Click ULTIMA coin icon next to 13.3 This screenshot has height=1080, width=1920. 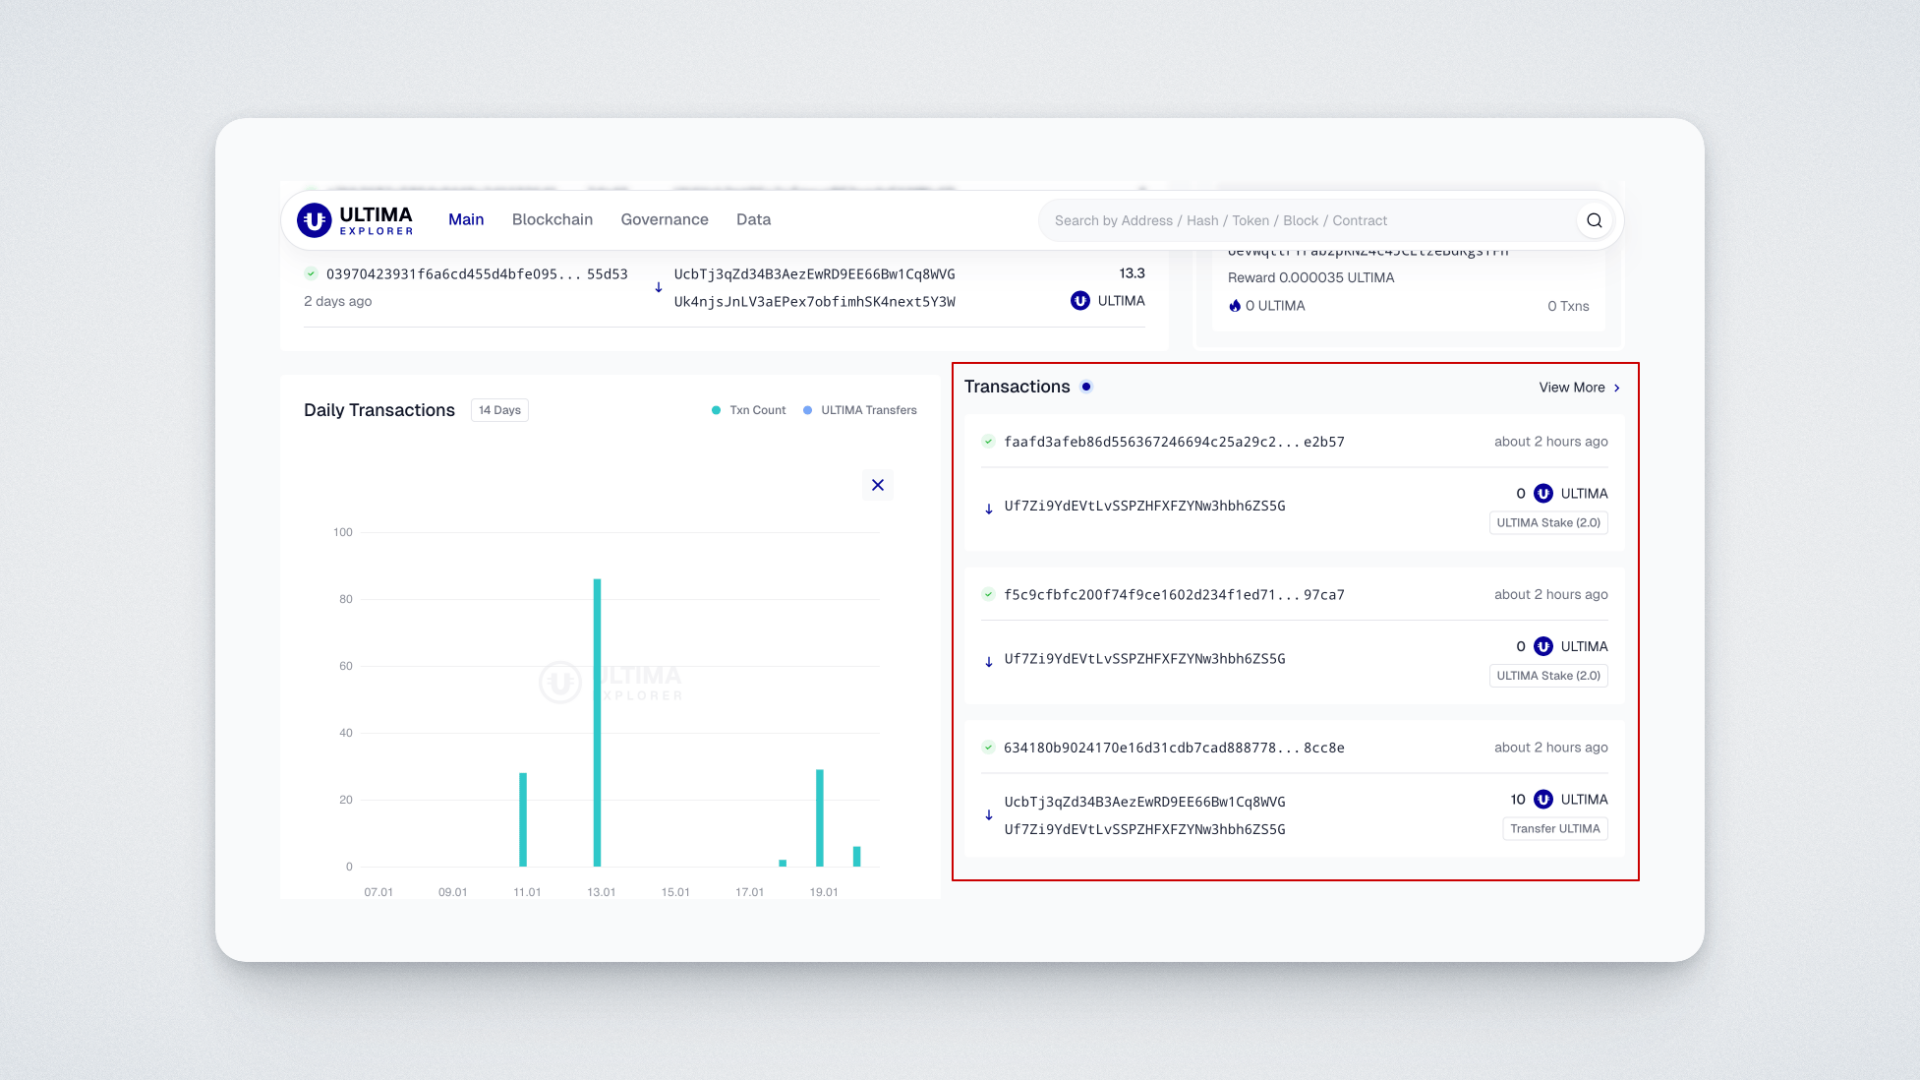[1080, 300]
